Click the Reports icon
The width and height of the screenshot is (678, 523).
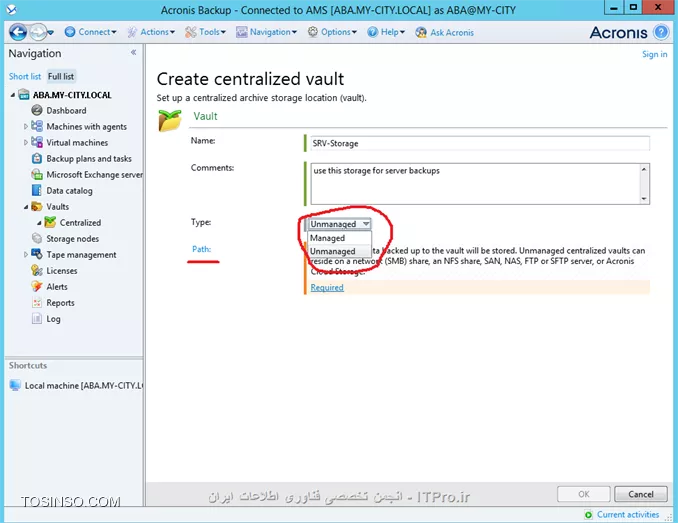click(37, 303)
